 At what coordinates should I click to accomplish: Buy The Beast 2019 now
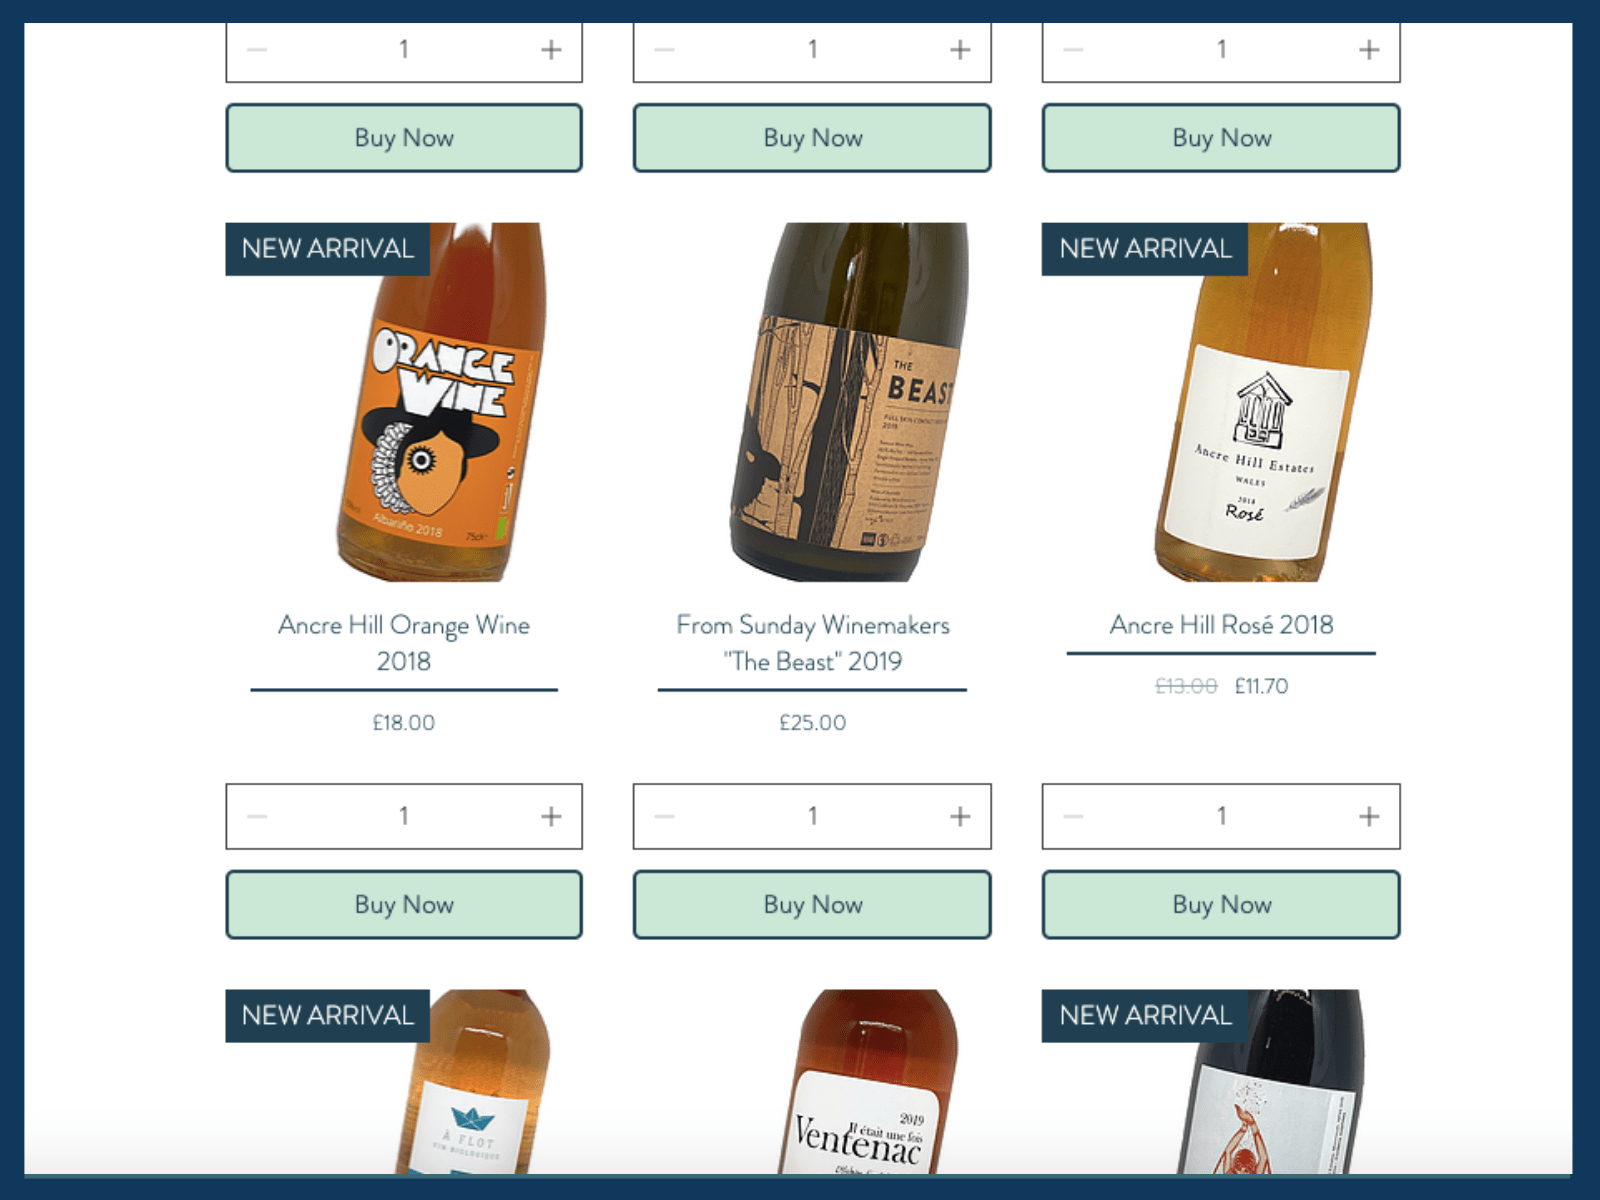tap(812, 905)
